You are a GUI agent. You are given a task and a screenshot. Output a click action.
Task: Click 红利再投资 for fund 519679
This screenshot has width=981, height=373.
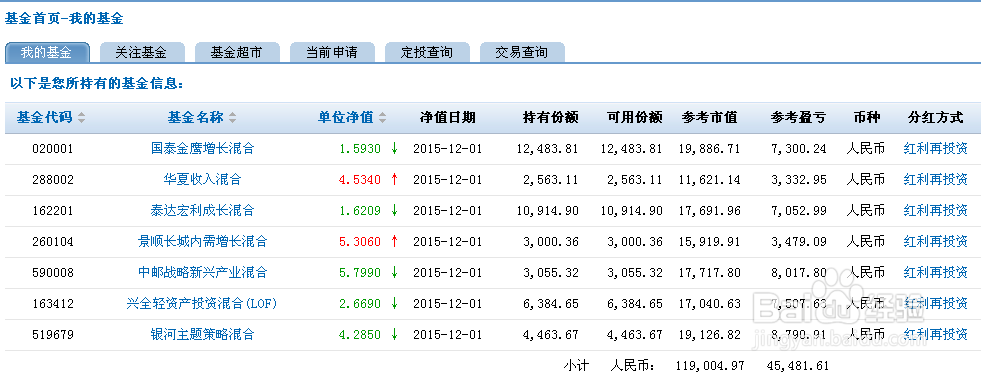tap(935, 335)
